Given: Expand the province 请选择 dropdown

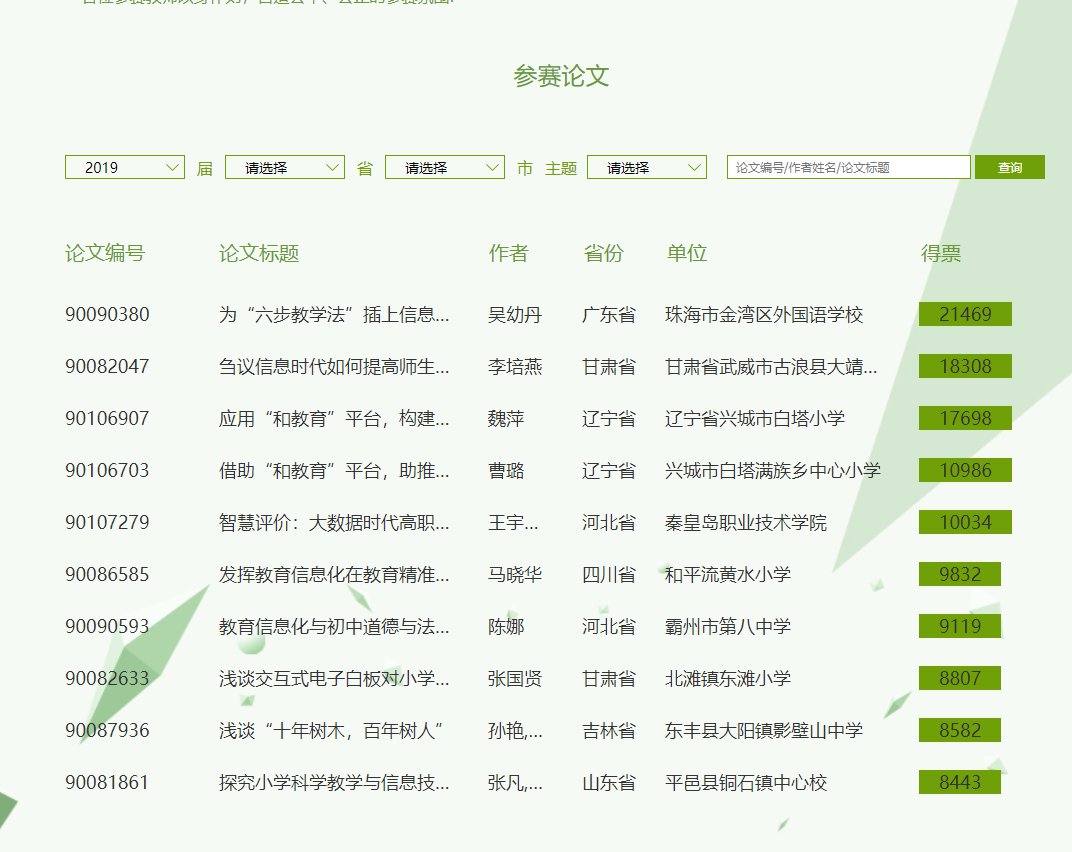Looking at the screenshot, I should click(x=284, y=168).
